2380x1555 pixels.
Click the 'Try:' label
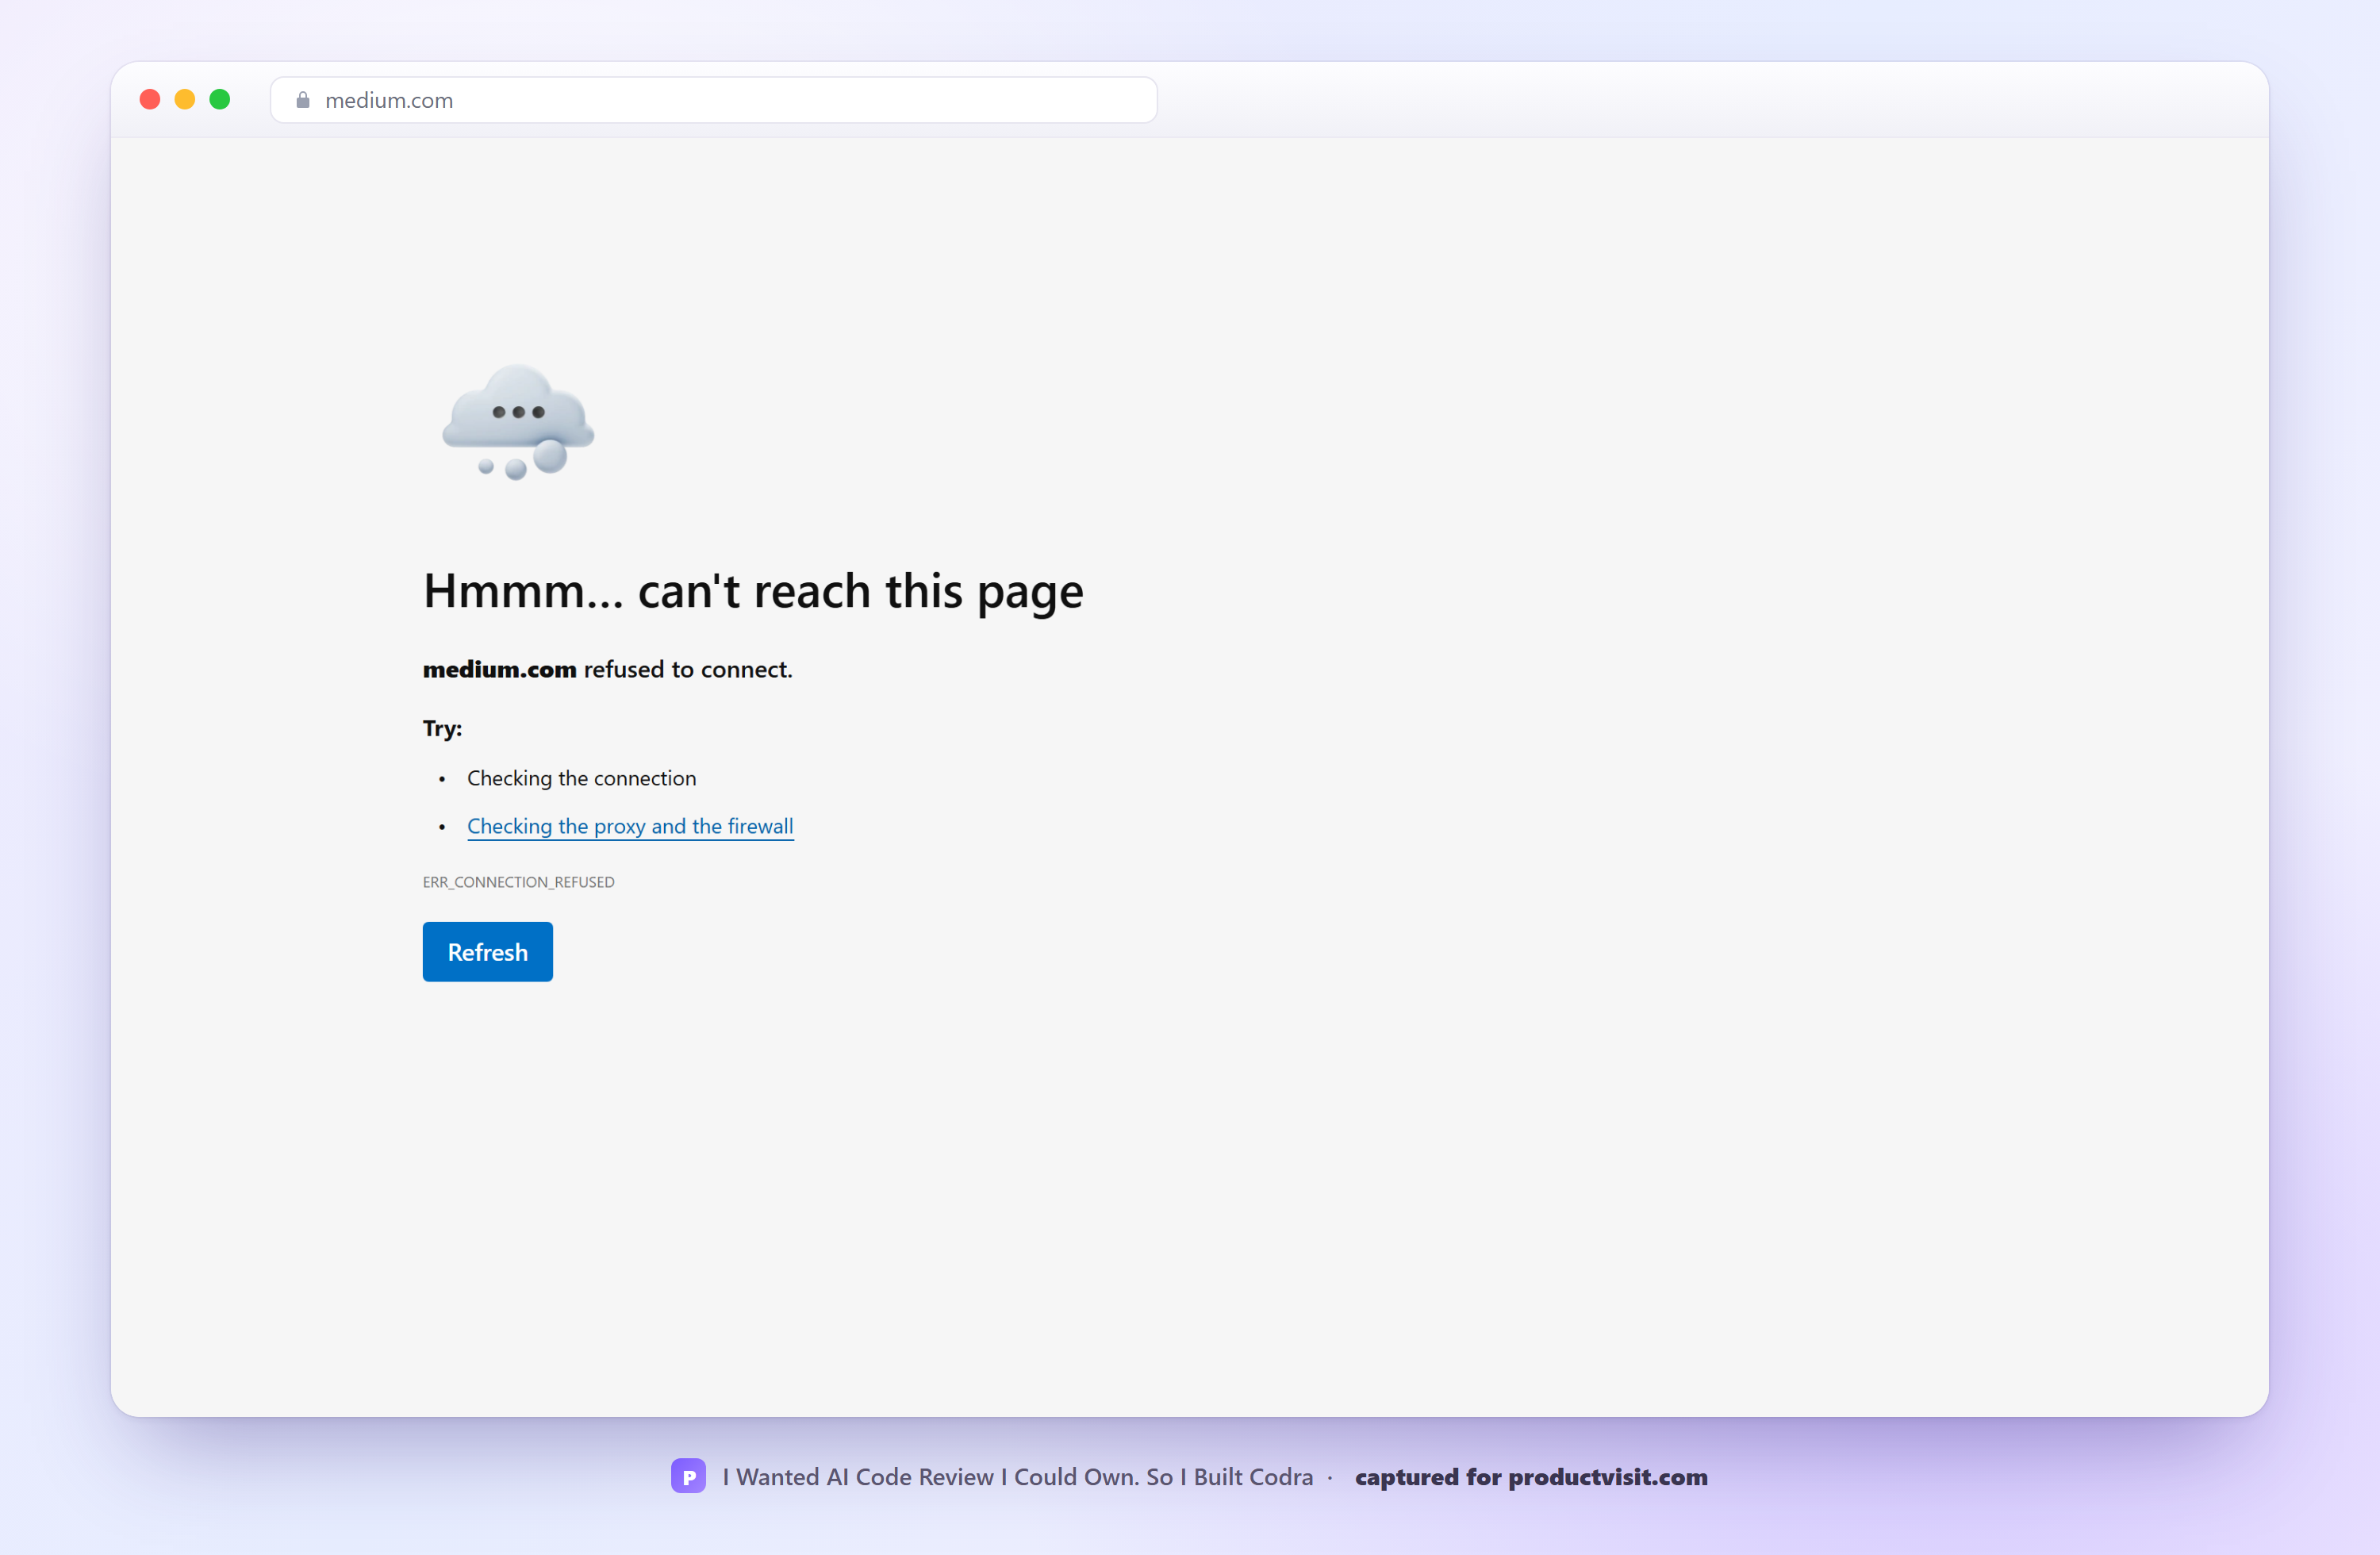(x=442, y=728)
